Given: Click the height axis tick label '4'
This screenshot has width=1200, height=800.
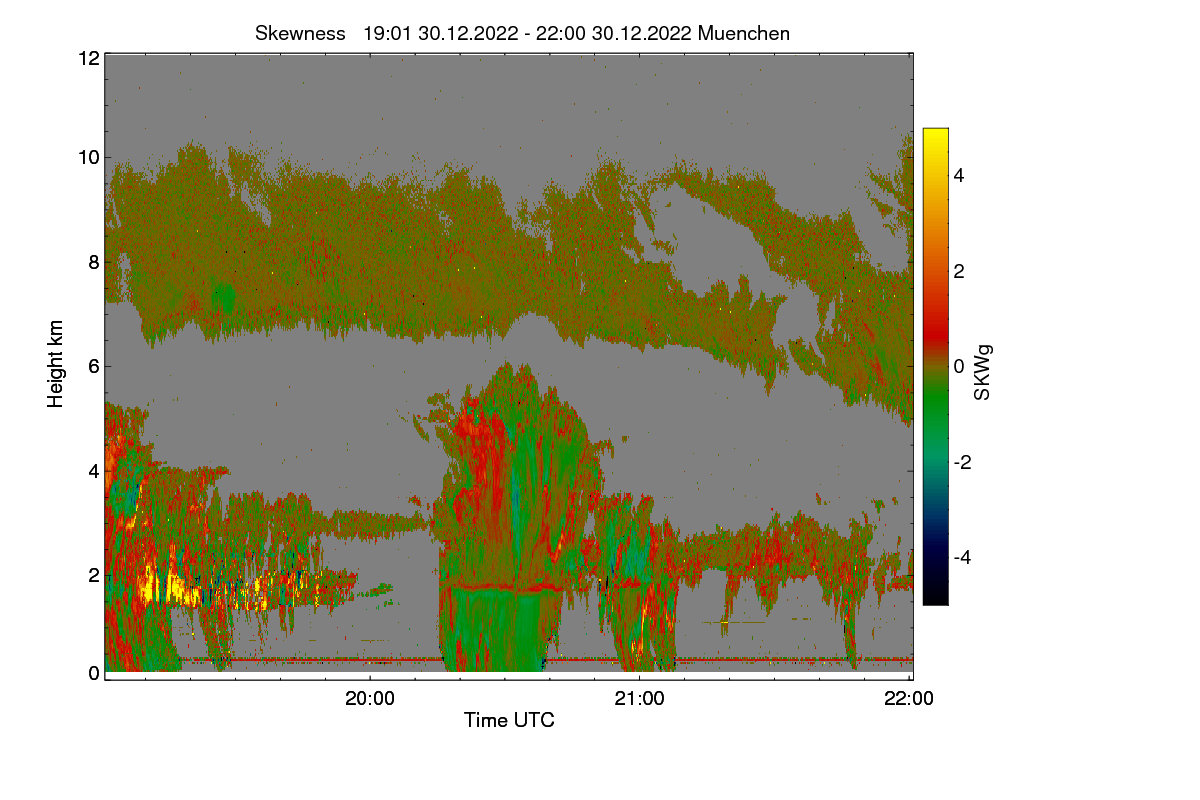Looking at the screenshot, I should click(x=93, y=470).
